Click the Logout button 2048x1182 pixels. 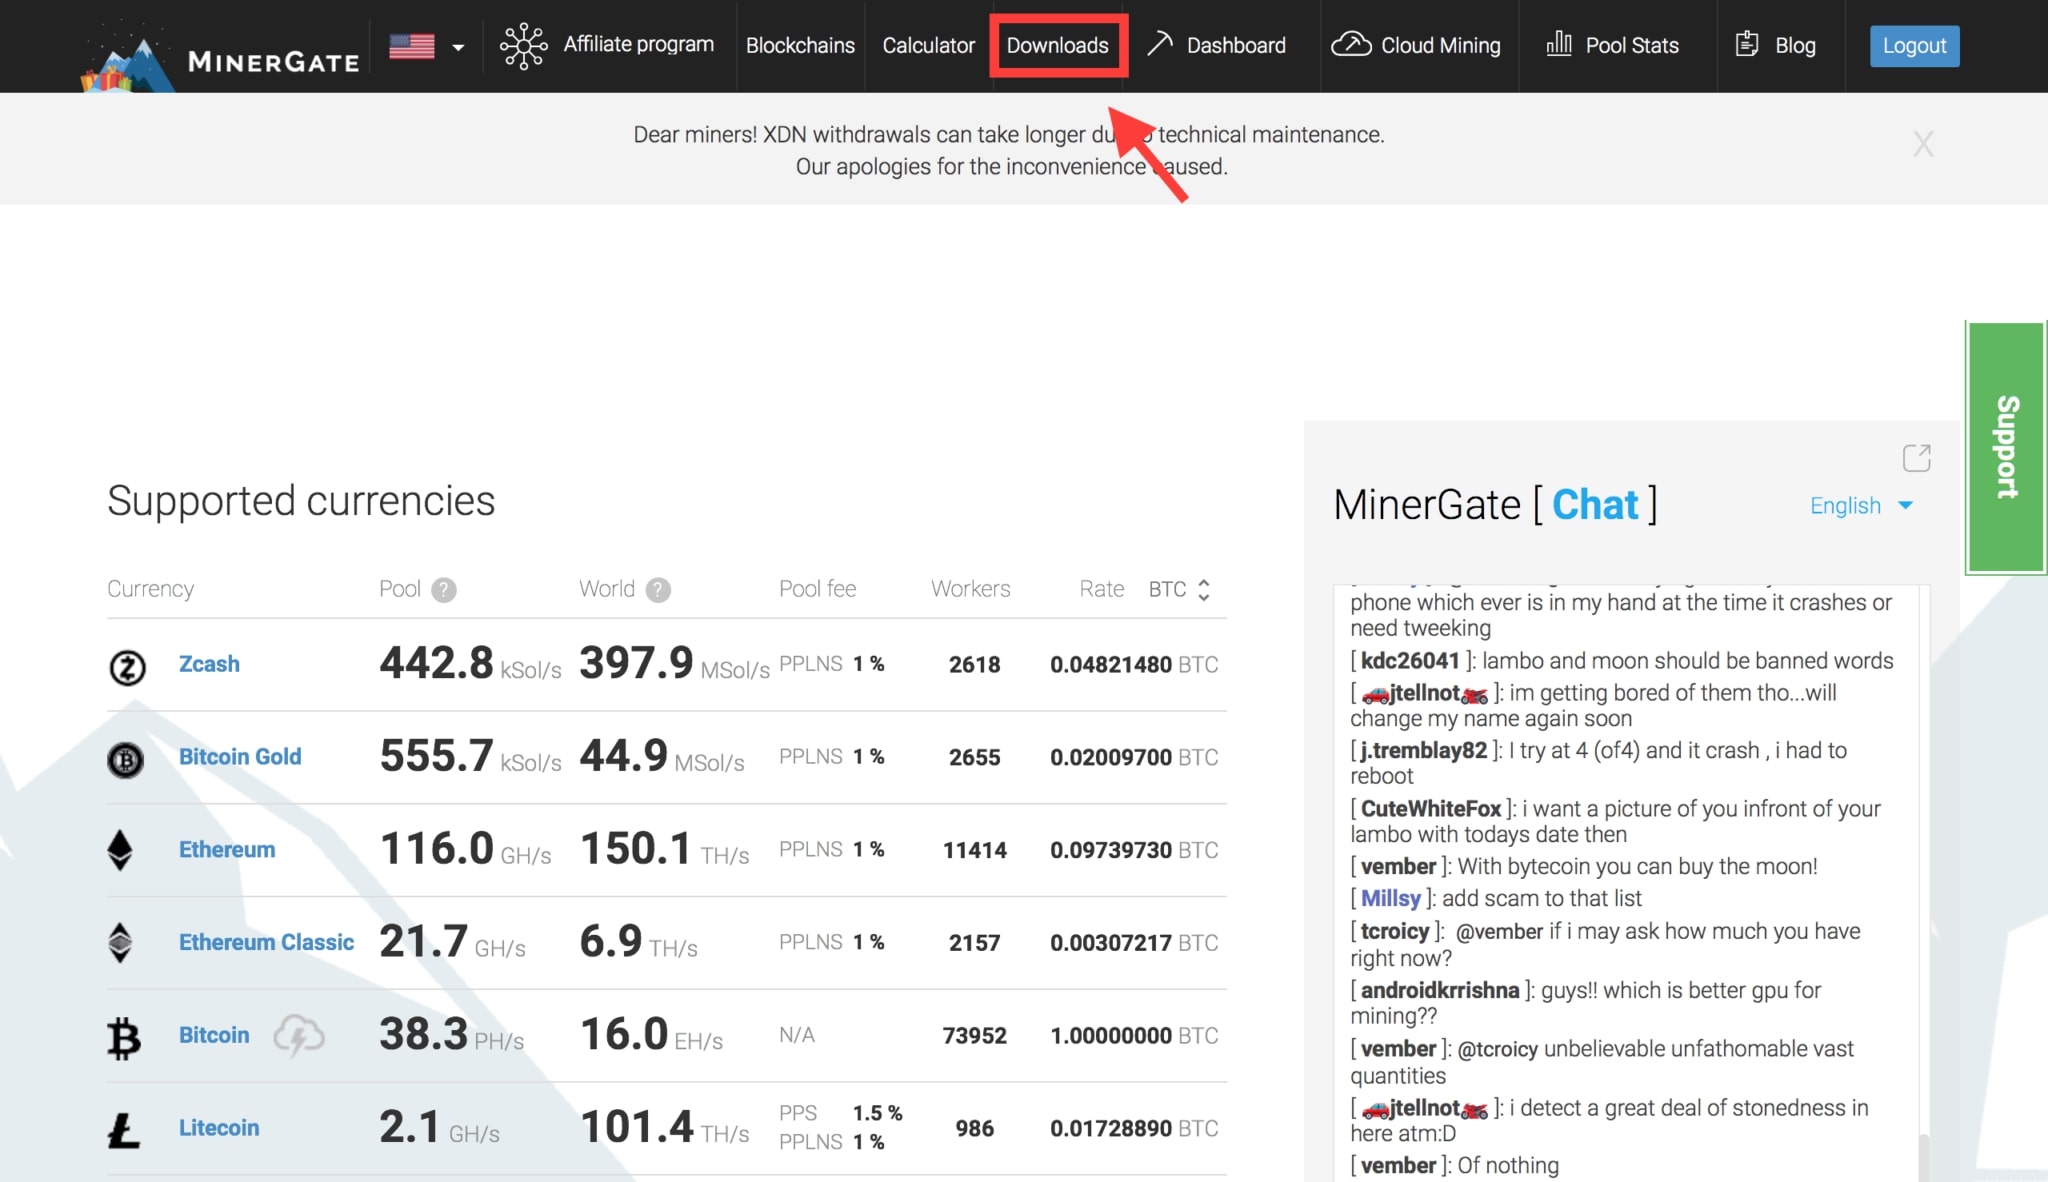coord(1913,45)
